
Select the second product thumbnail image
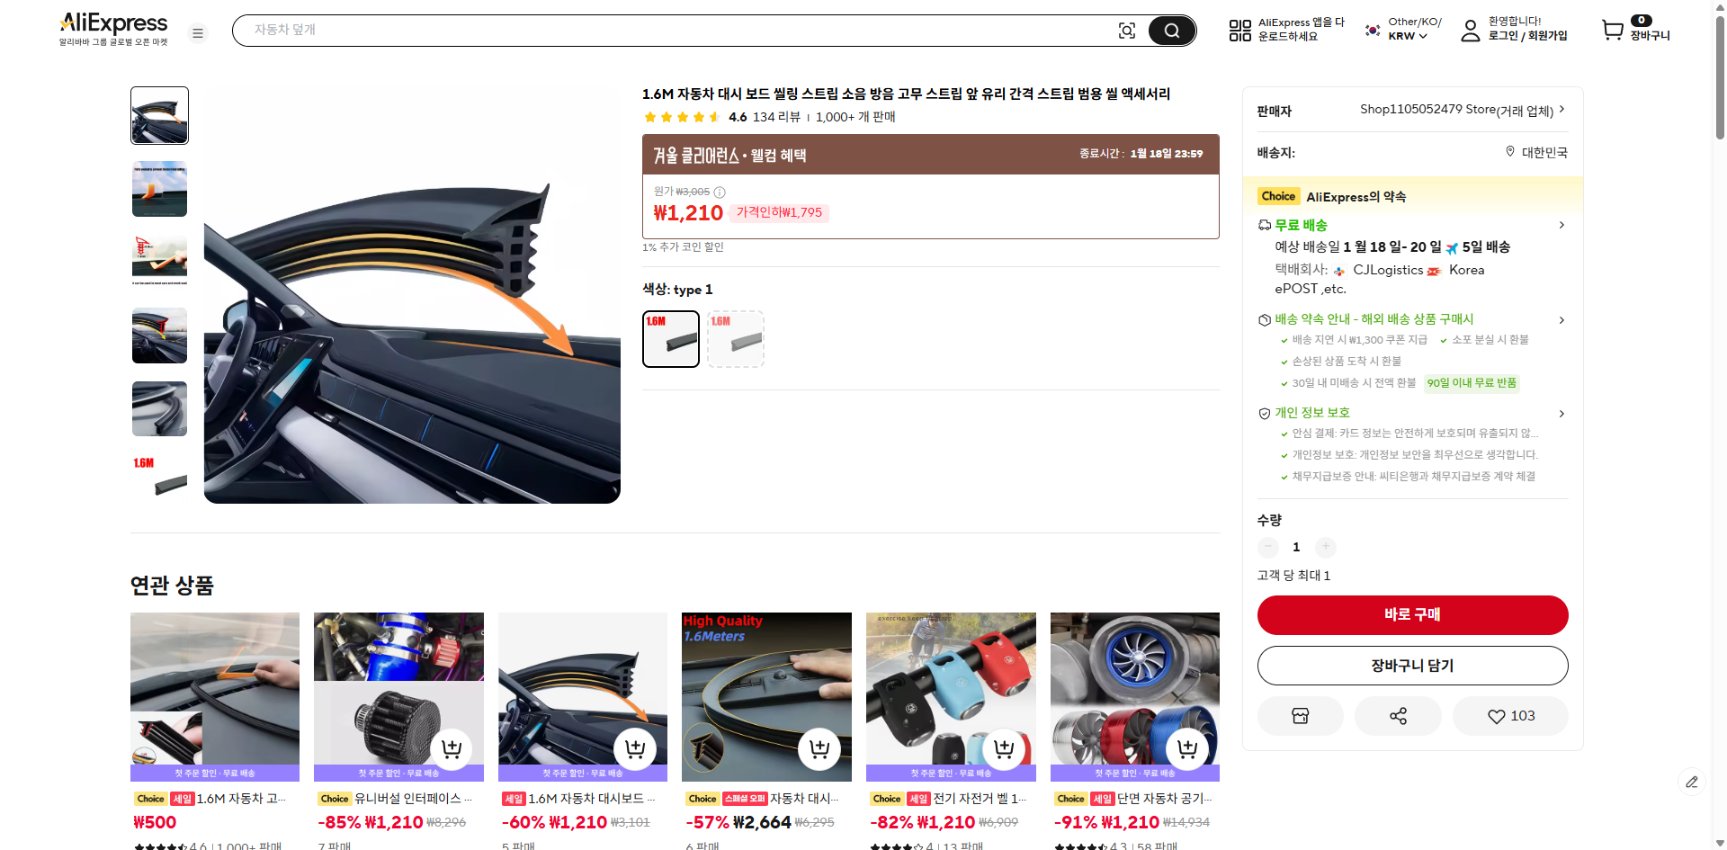159,189
